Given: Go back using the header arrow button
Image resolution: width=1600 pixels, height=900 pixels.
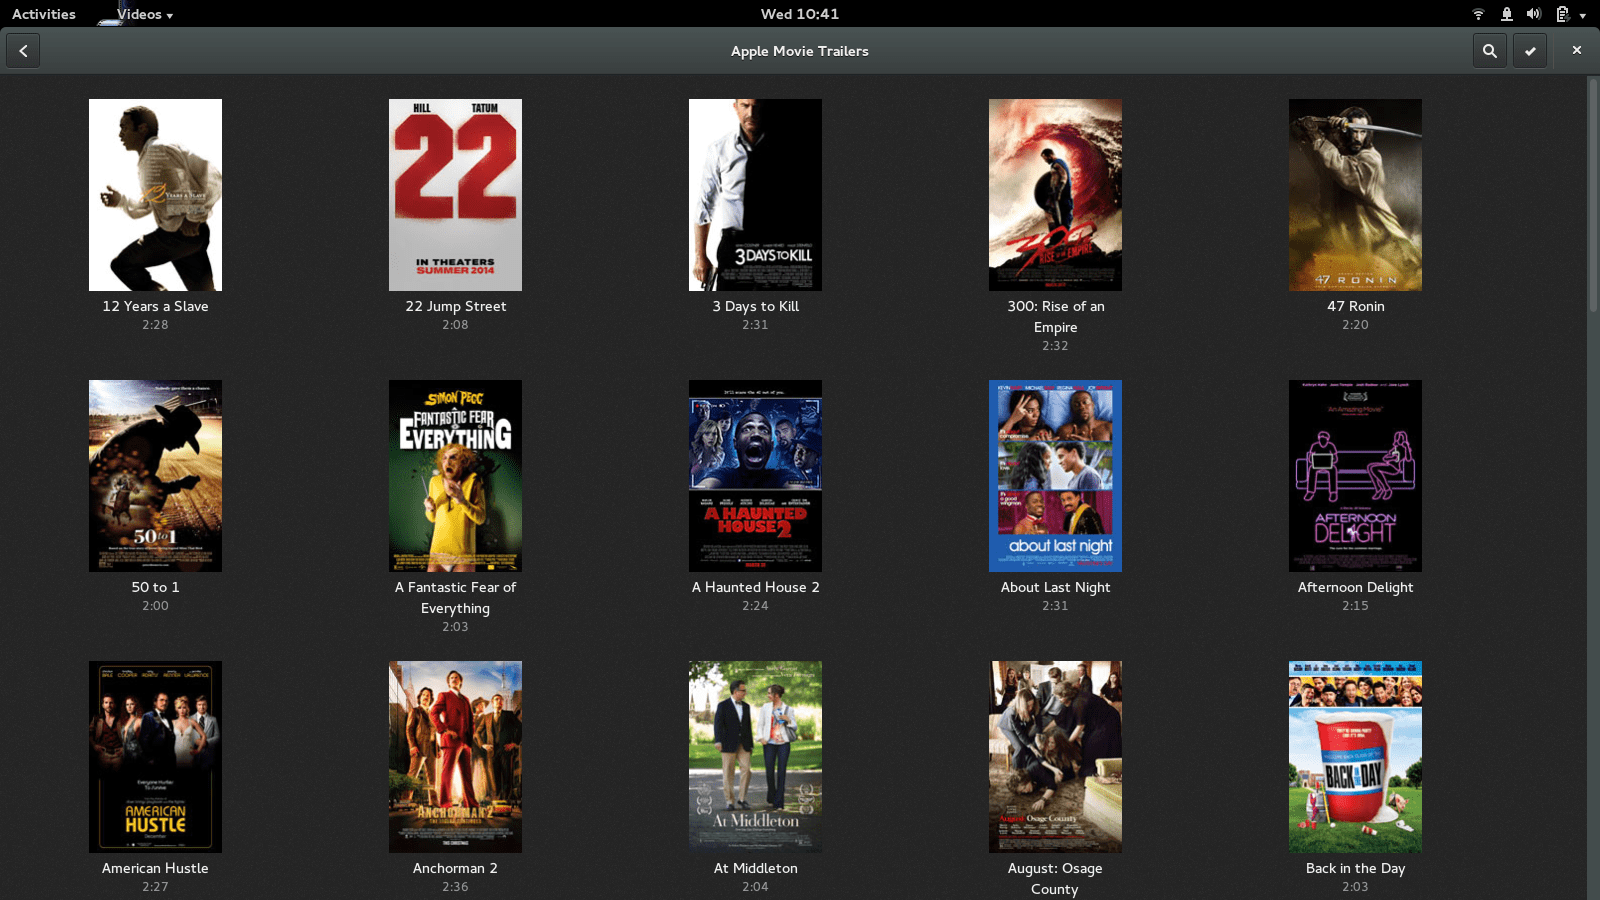Looking at the screenshot, I should point(23,51).
